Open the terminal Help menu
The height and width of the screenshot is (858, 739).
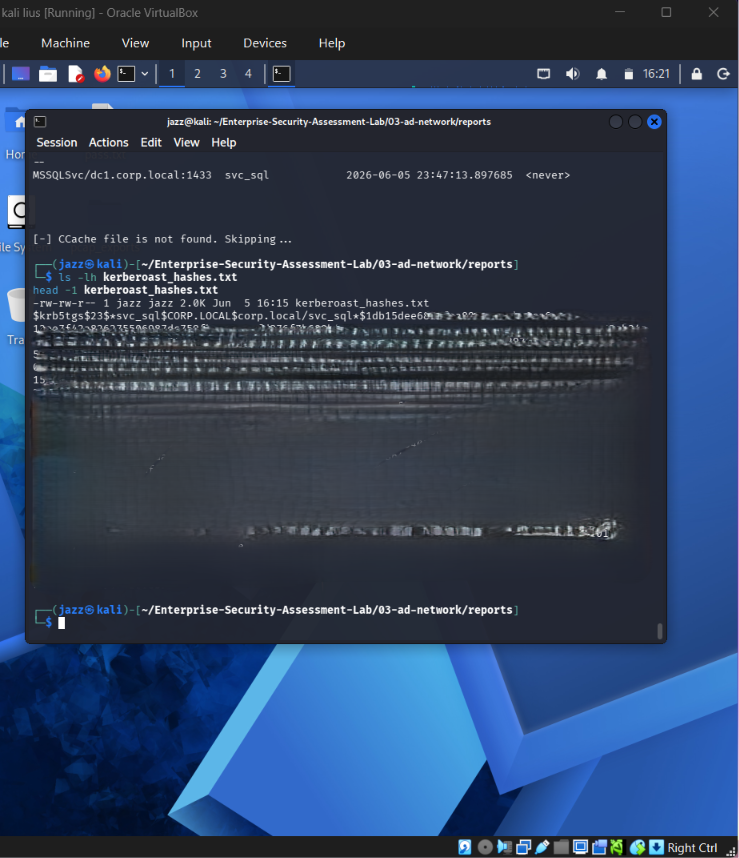224,143
